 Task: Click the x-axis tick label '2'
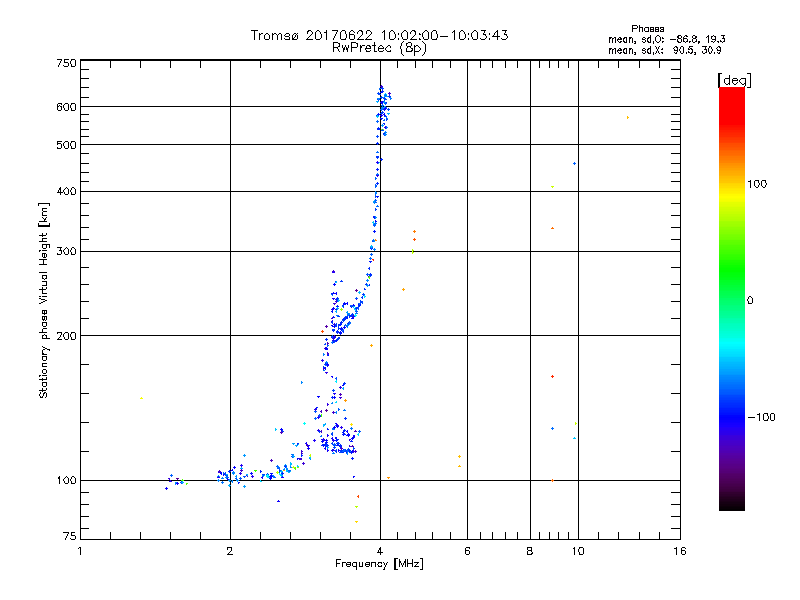click(230, 551)
